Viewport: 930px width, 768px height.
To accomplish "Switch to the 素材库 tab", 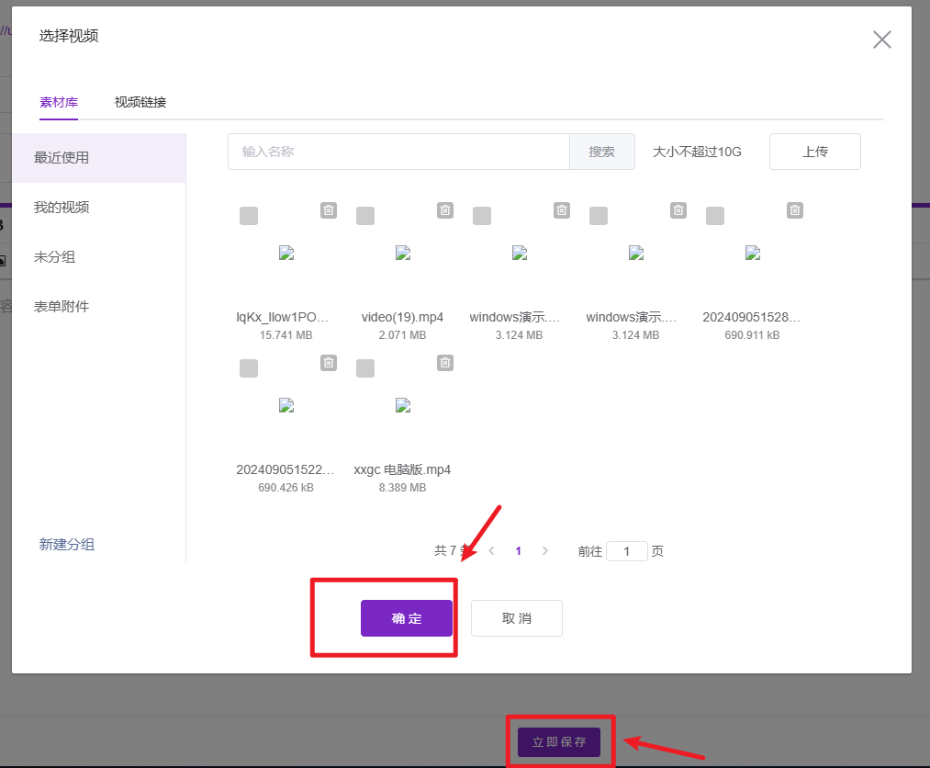I will click(59, 103).
